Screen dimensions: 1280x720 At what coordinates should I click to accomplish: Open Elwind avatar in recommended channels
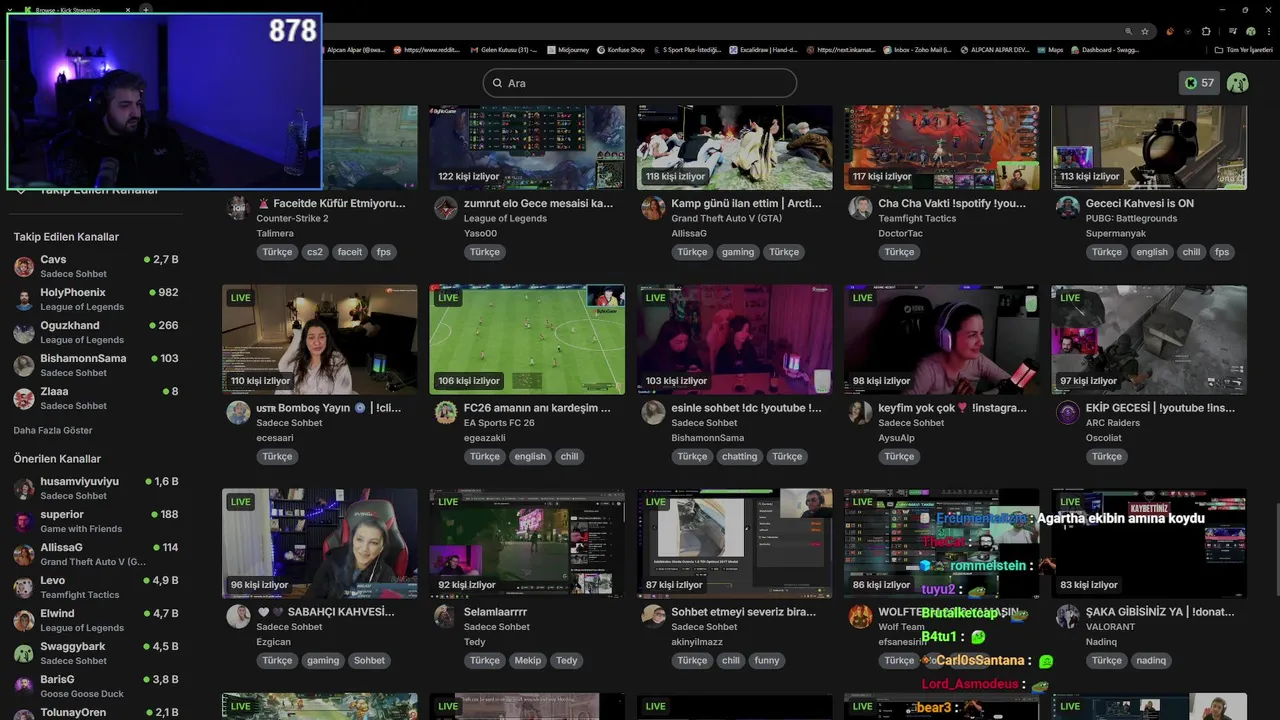(24, 621)
